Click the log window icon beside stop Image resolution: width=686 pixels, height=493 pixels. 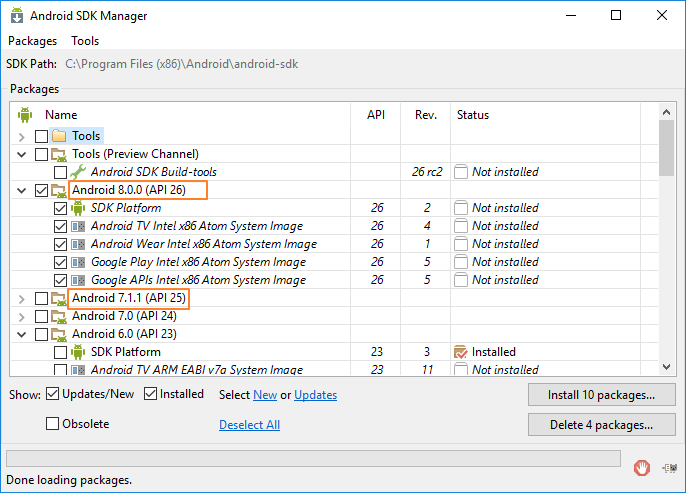669,468
